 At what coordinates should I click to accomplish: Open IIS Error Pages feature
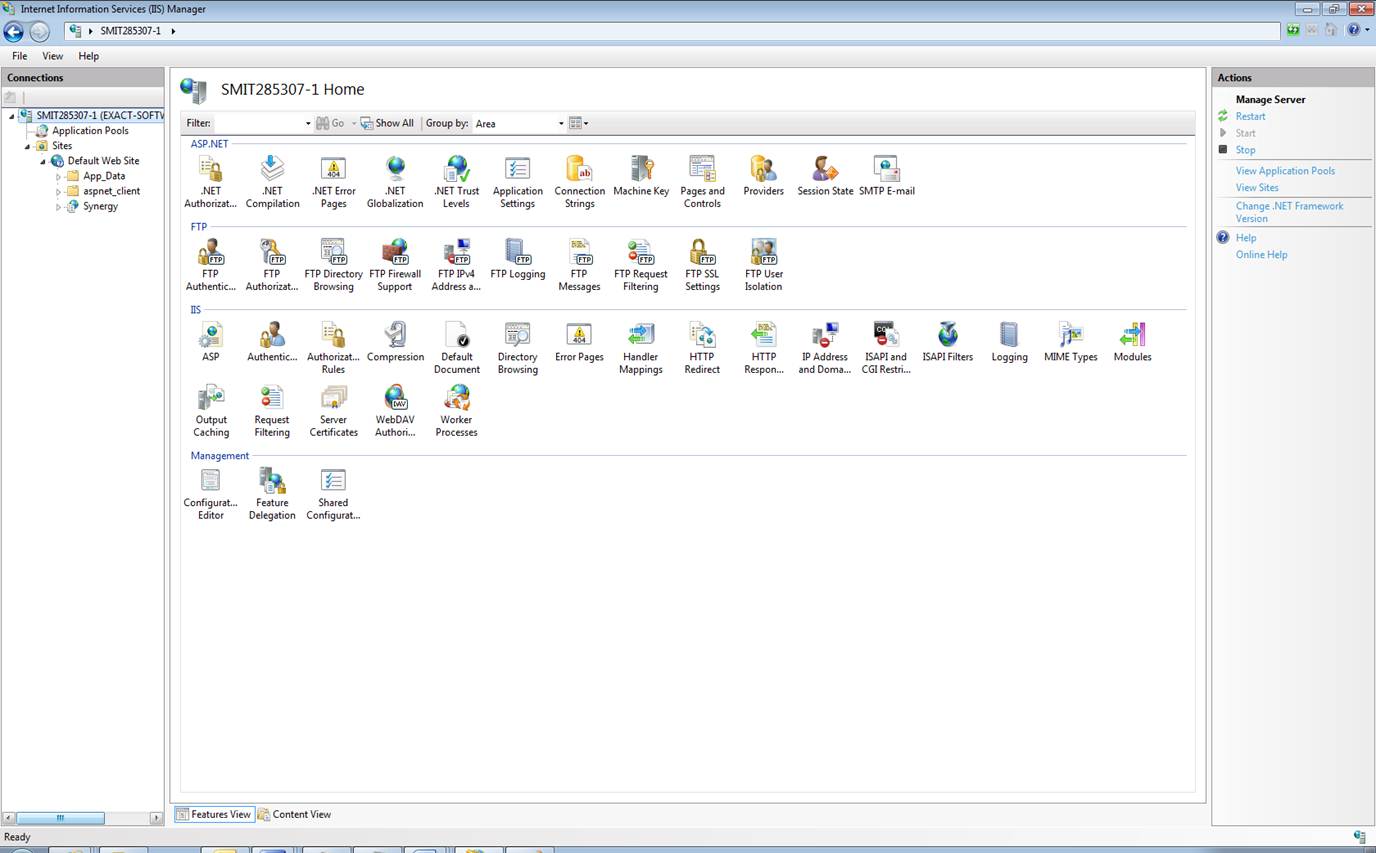[579, 342]
